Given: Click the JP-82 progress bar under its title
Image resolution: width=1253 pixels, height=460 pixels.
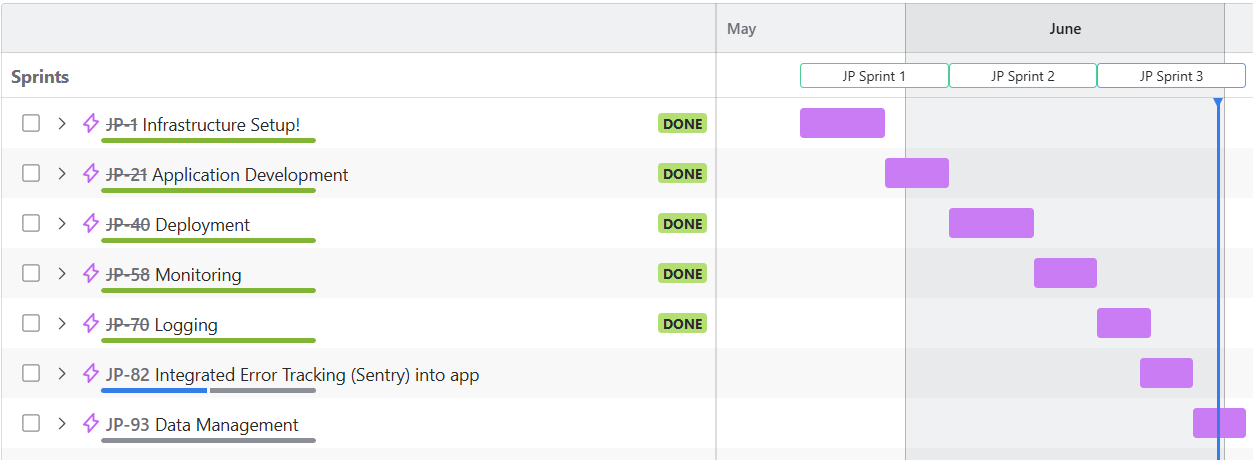Looking at the screenshot, I should 208,390.
